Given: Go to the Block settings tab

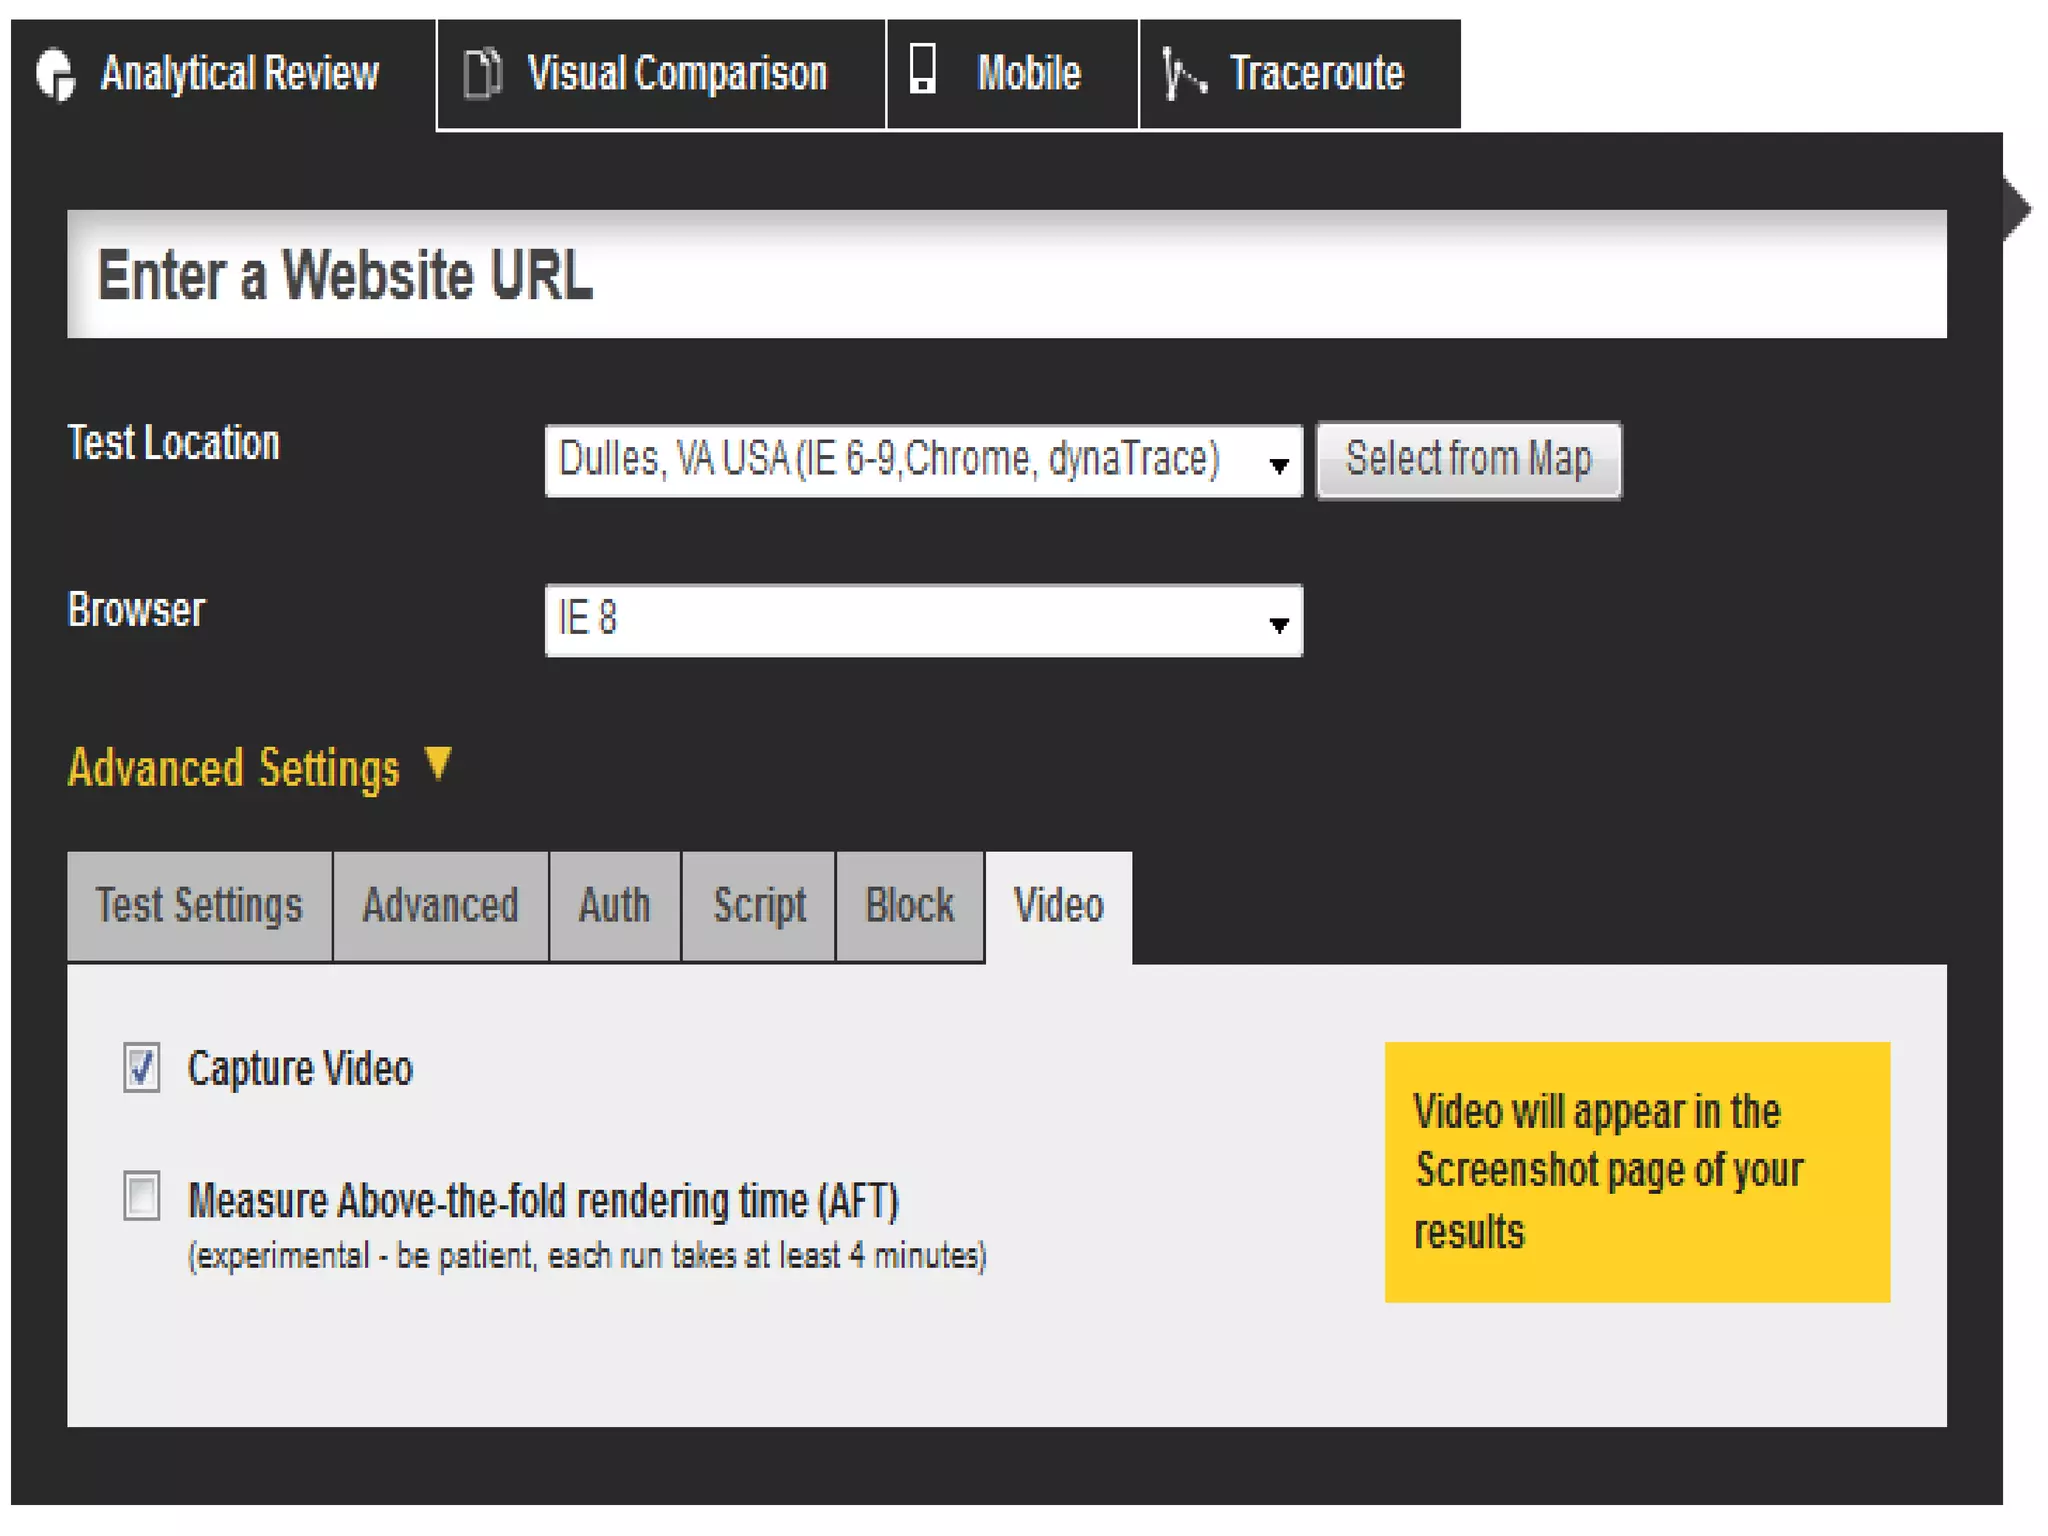Looking at the screenshot, I should coord(909,906).
